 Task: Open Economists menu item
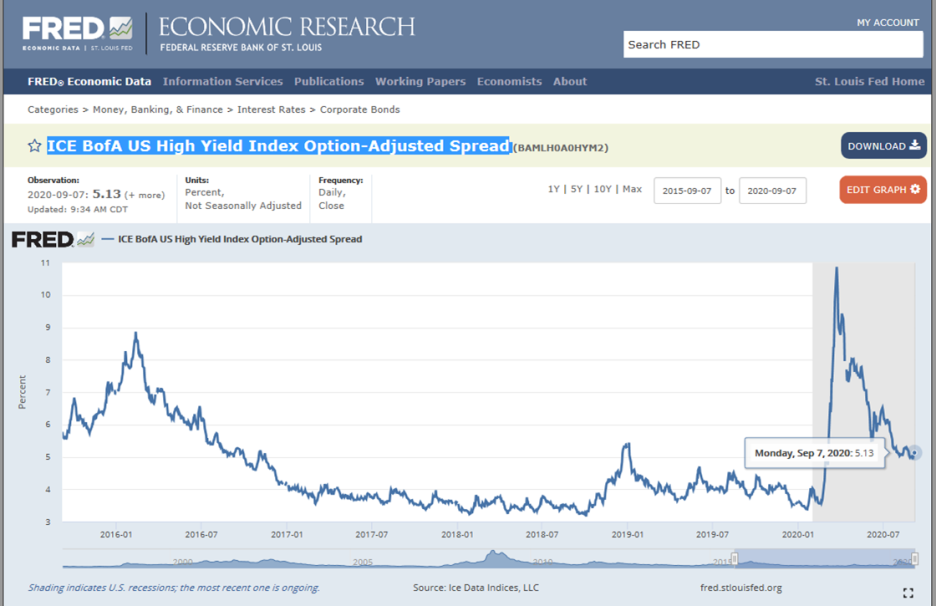pos(509,82)
